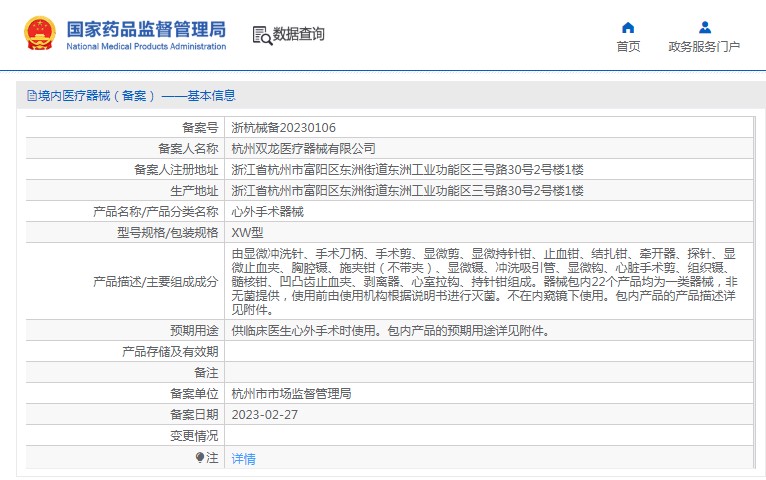Click the 产品描述/主要组成成分 label
Viewport: 766px width, 480px height.
point(155,282)
